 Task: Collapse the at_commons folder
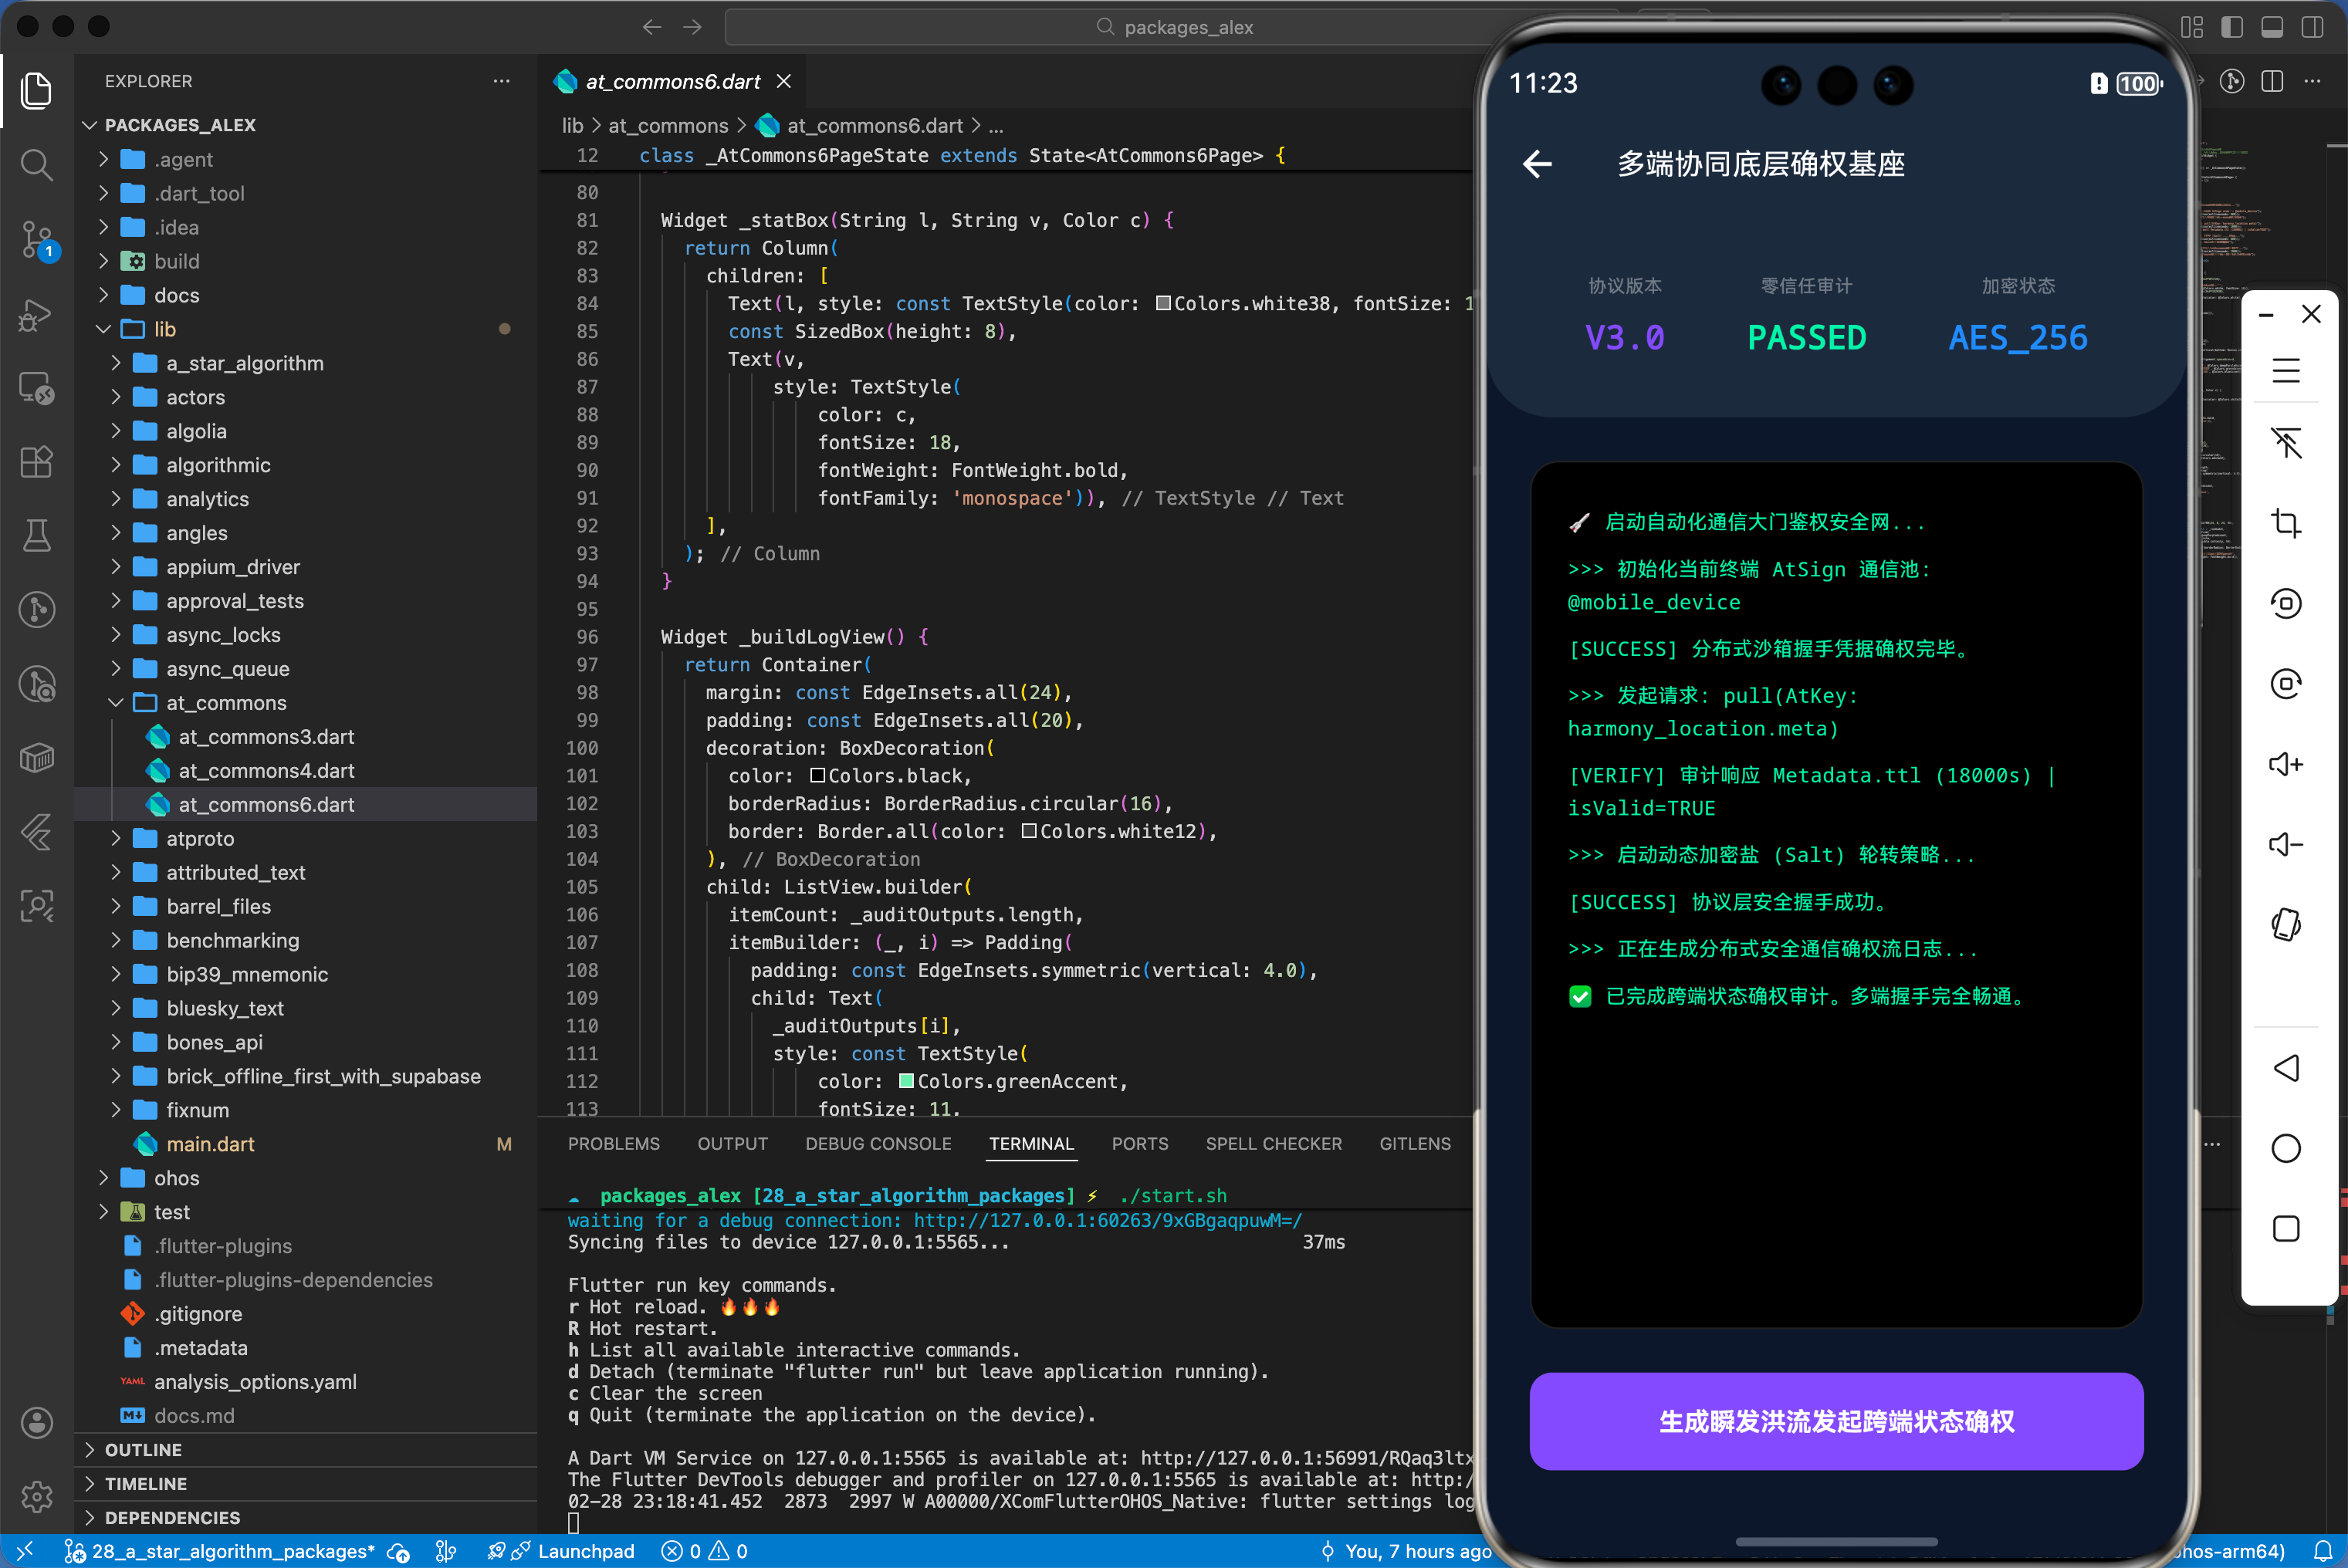coord(116,703)
